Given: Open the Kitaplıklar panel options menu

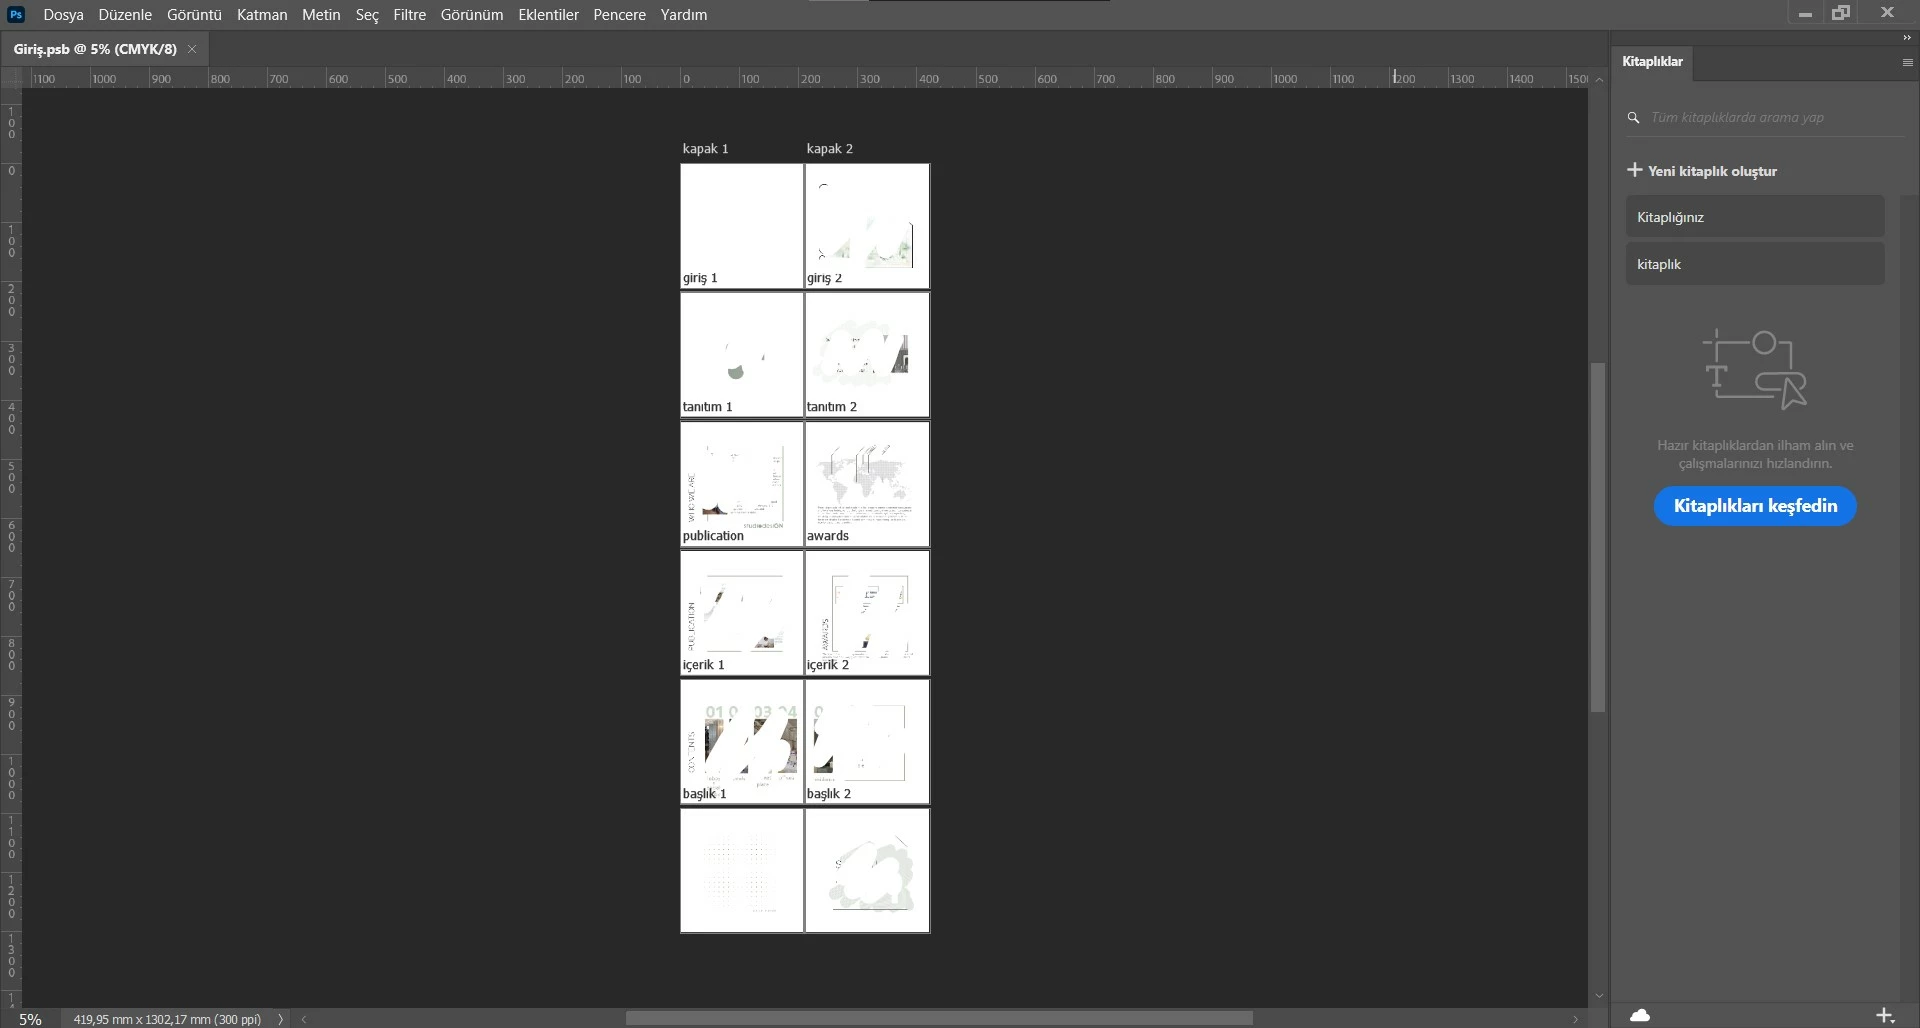Looking at the screenshot, I should point(1907,62).
